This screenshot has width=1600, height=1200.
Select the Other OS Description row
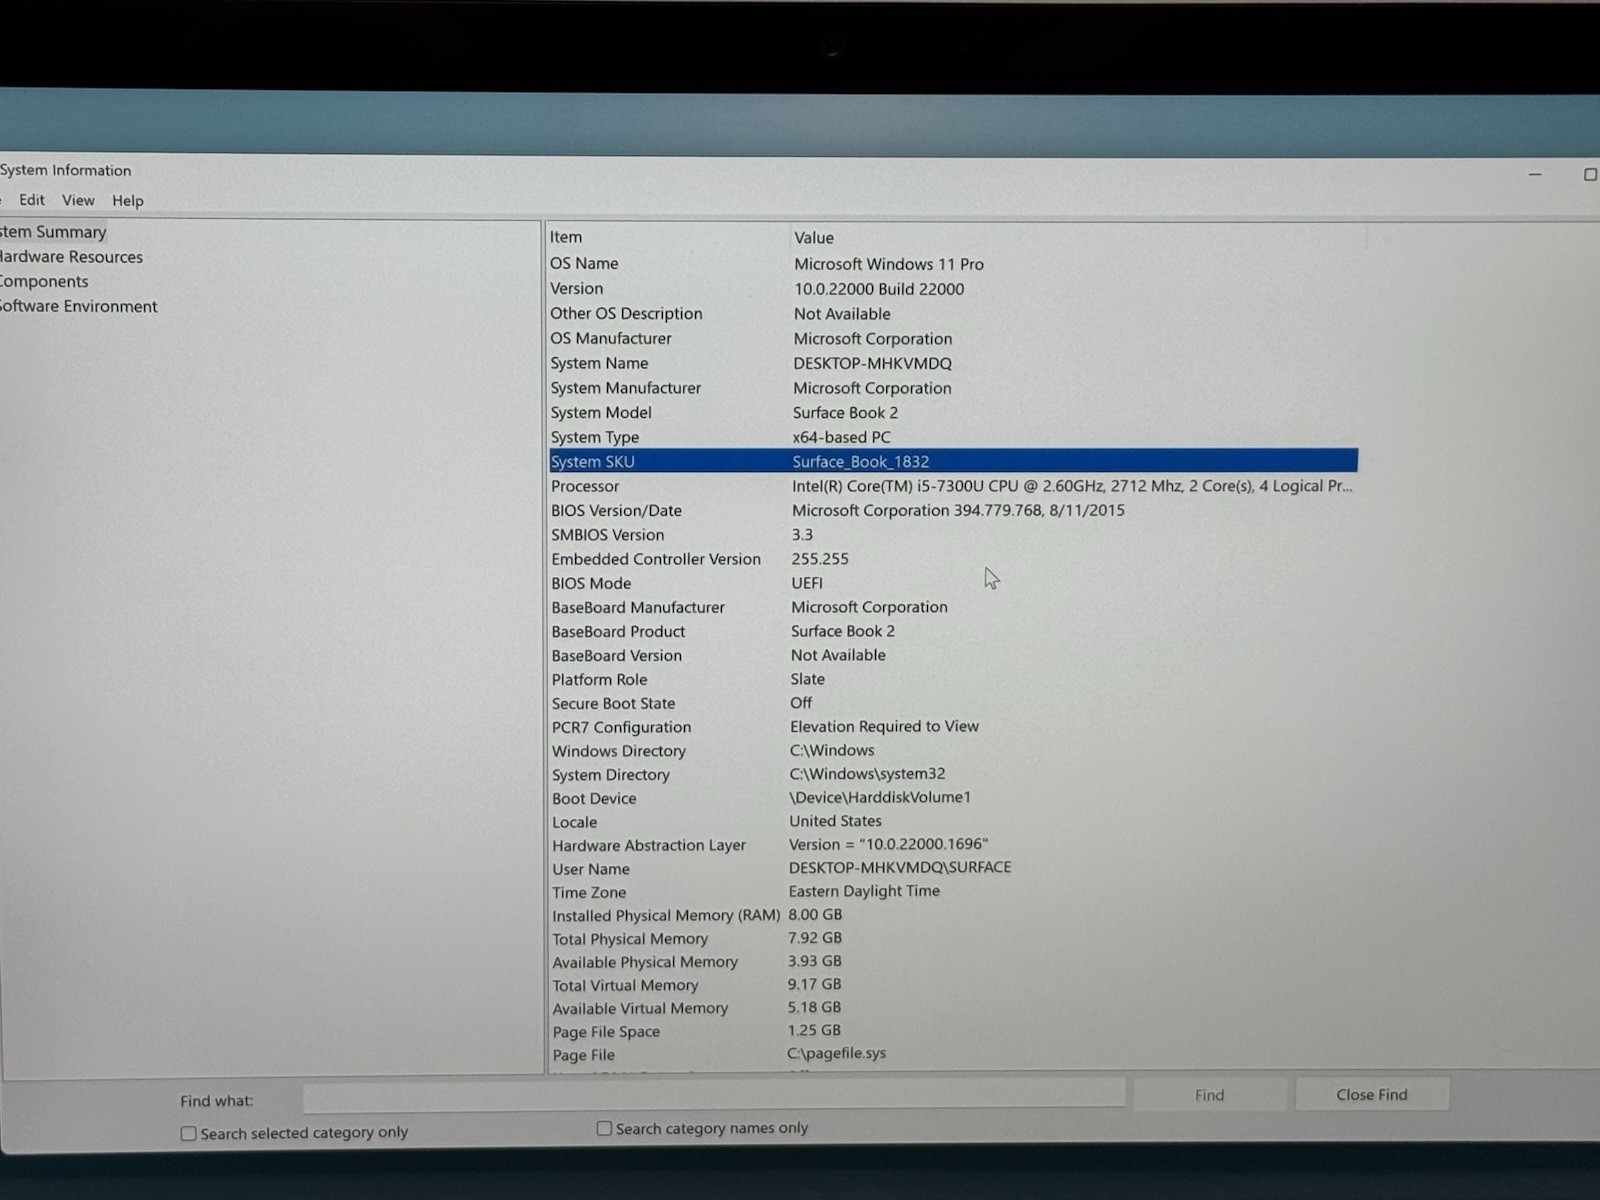[x=953, y=314]
